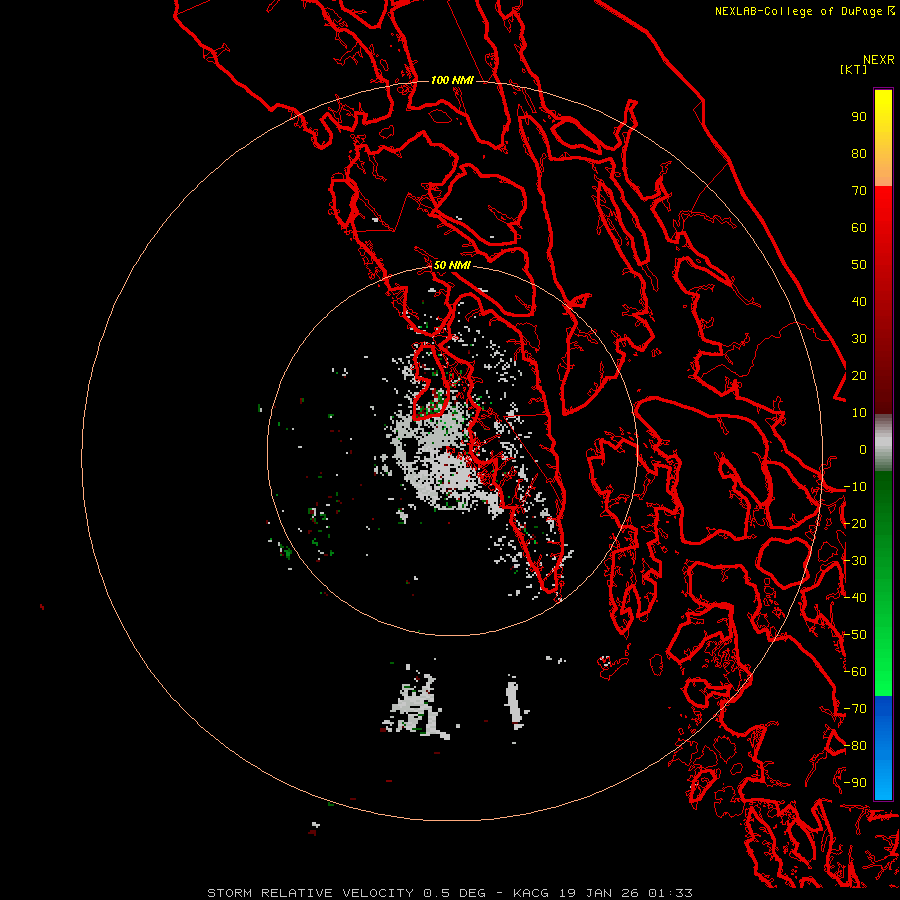The image size is (900, 900).
Task: Click the "KACG" radar station identifier
Action: (x=531, y=893)
